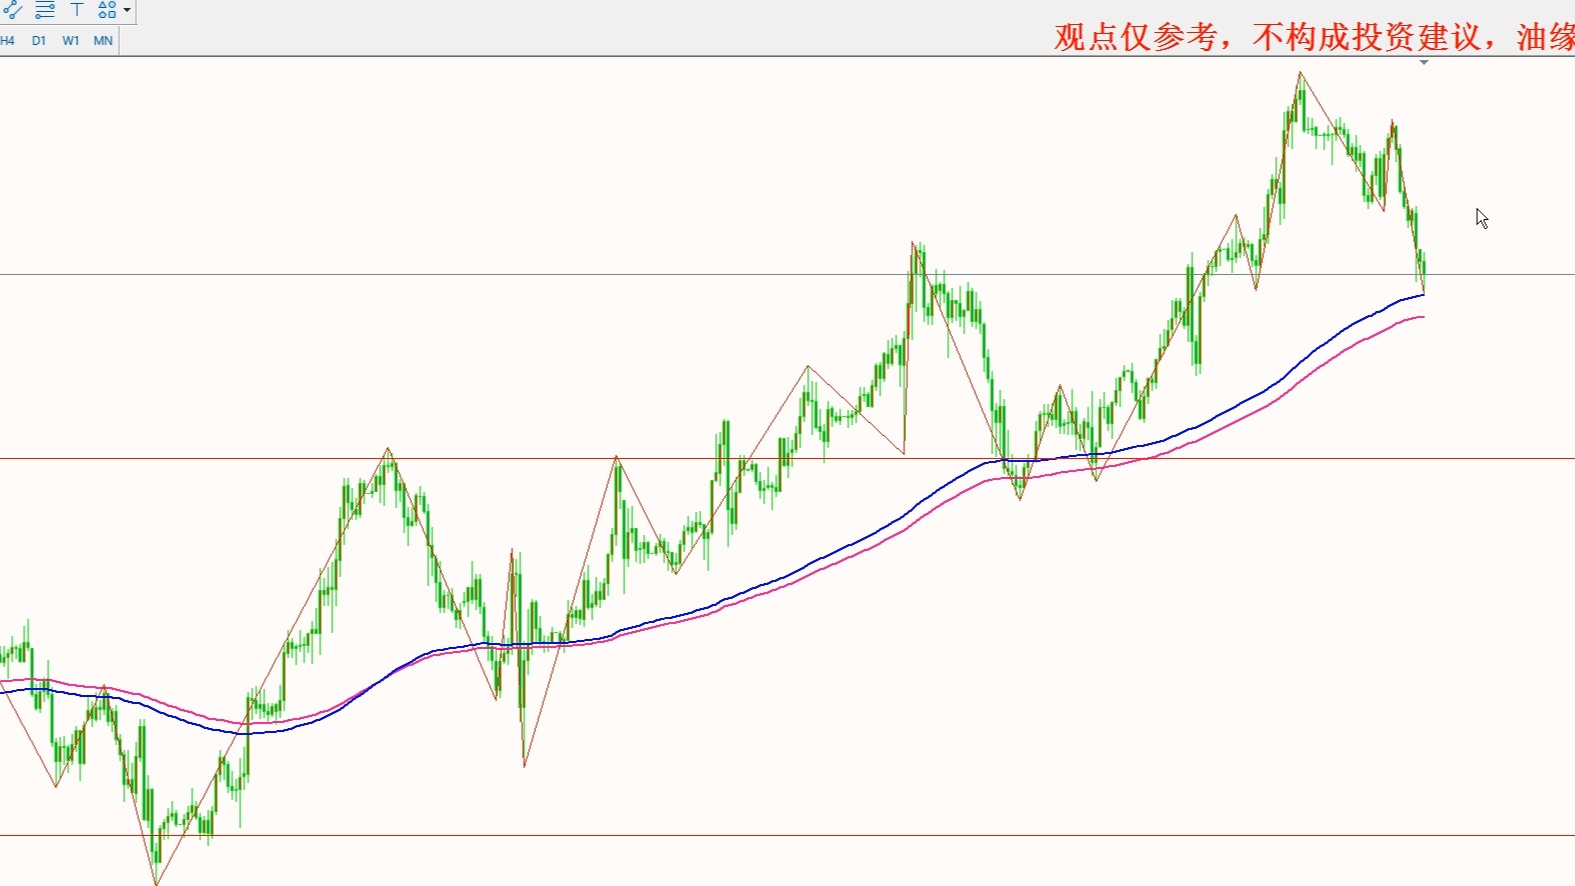This screenshot has height=886, width=1575.
Task: Switch chart to D1 daily timeframe
Action: point(39,41)
